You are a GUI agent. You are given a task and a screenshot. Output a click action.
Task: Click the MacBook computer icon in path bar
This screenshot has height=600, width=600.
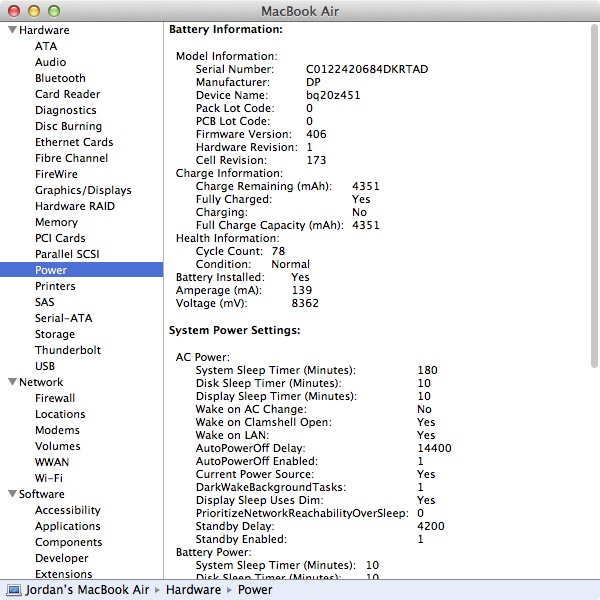(x=14, y=590)
